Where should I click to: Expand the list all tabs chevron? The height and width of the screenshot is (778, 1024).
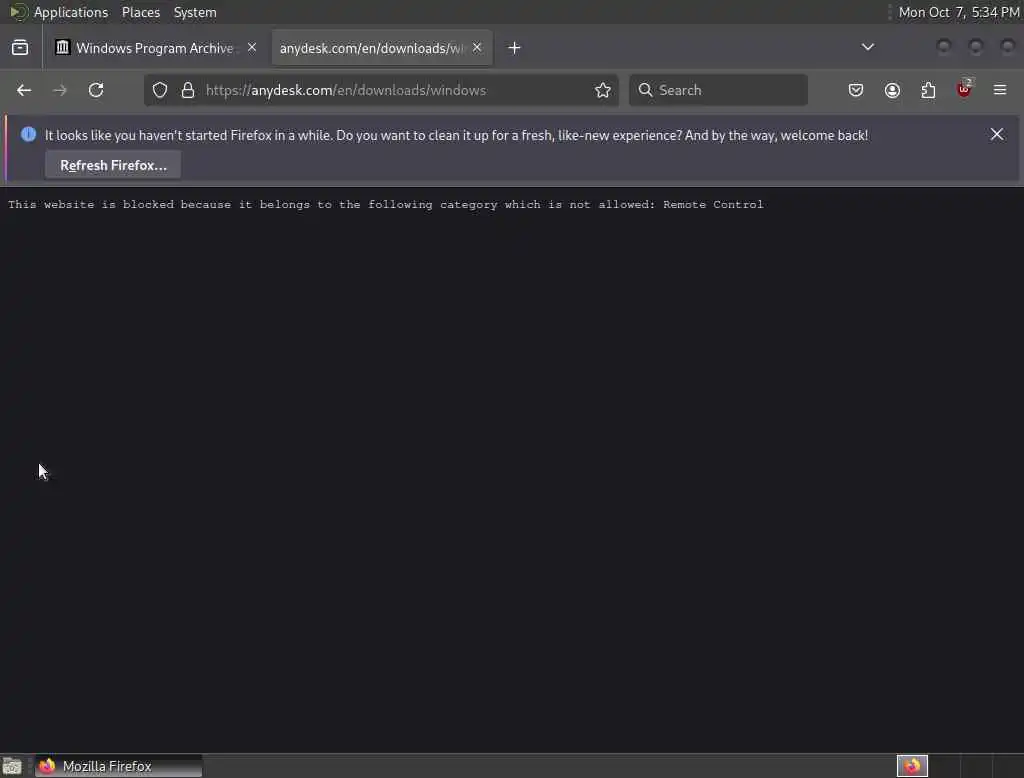[x=867, y=47]
